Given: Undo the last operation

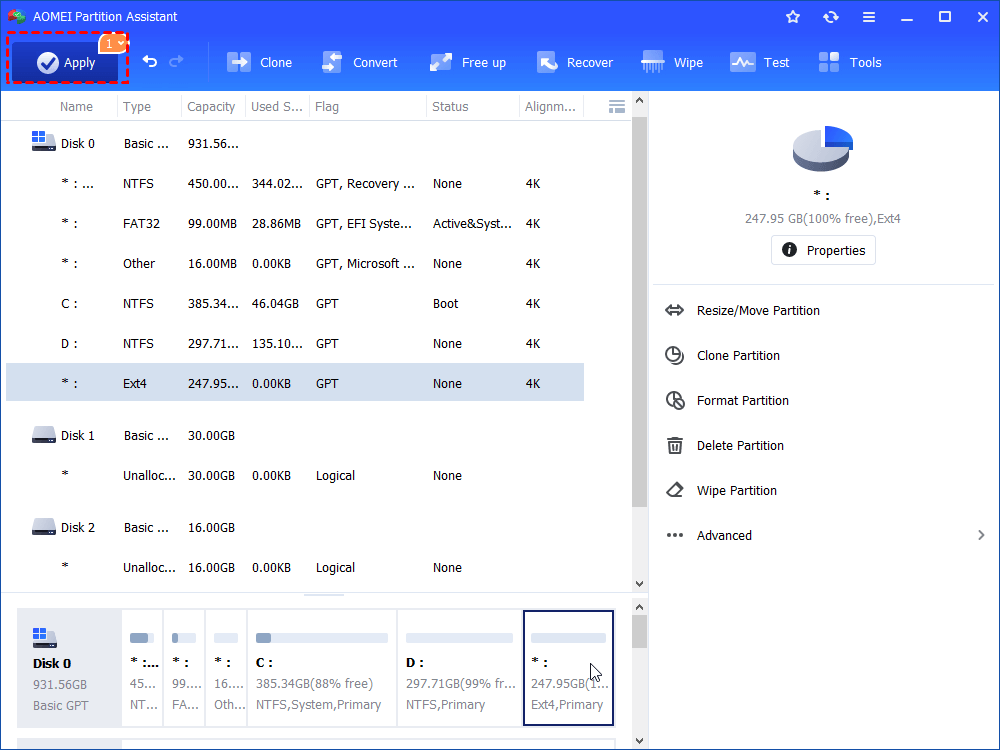Looking at the screenshot, I should tap(150, 61).
